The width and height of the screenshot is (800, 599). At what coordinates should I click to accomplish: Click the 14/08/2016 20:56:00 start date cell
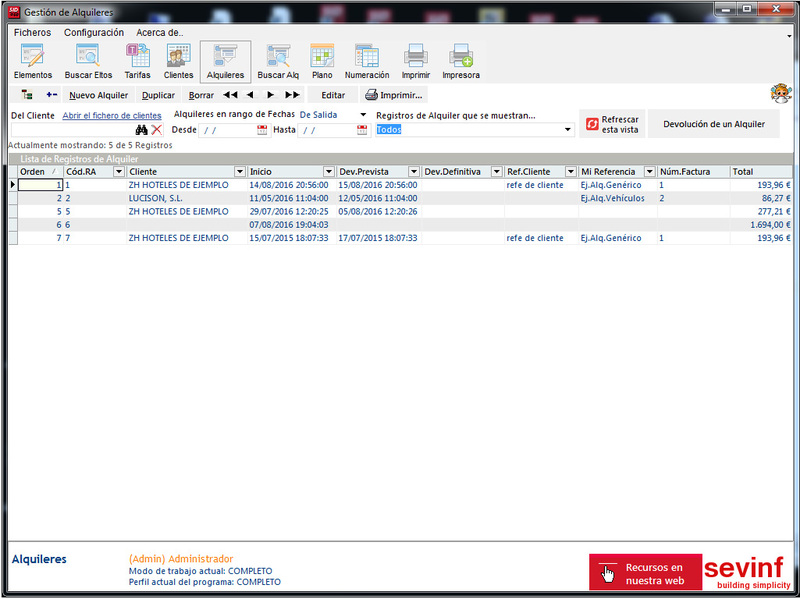(292, 185)
